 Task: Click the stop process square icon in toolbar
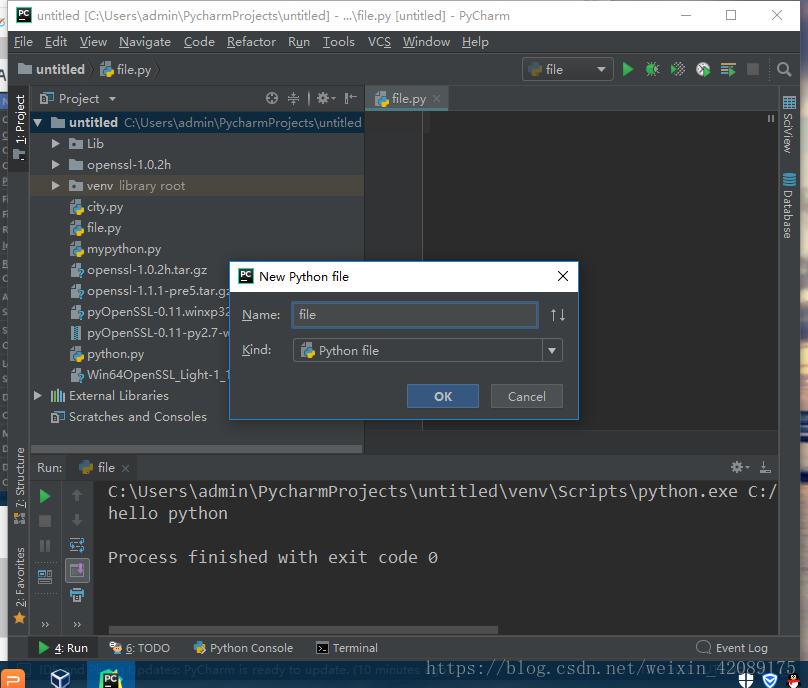753,70
